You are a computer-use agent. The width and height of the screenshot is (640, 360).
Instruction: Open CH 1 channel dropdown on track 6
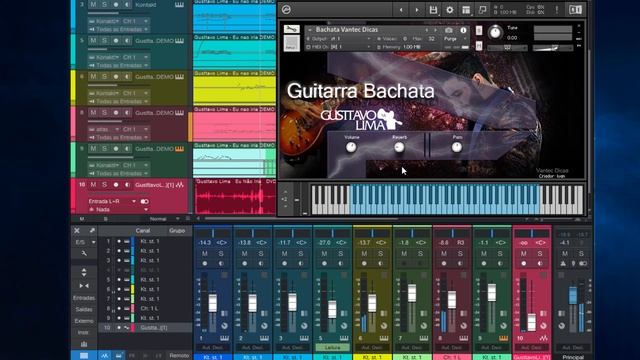coord(136,93)
